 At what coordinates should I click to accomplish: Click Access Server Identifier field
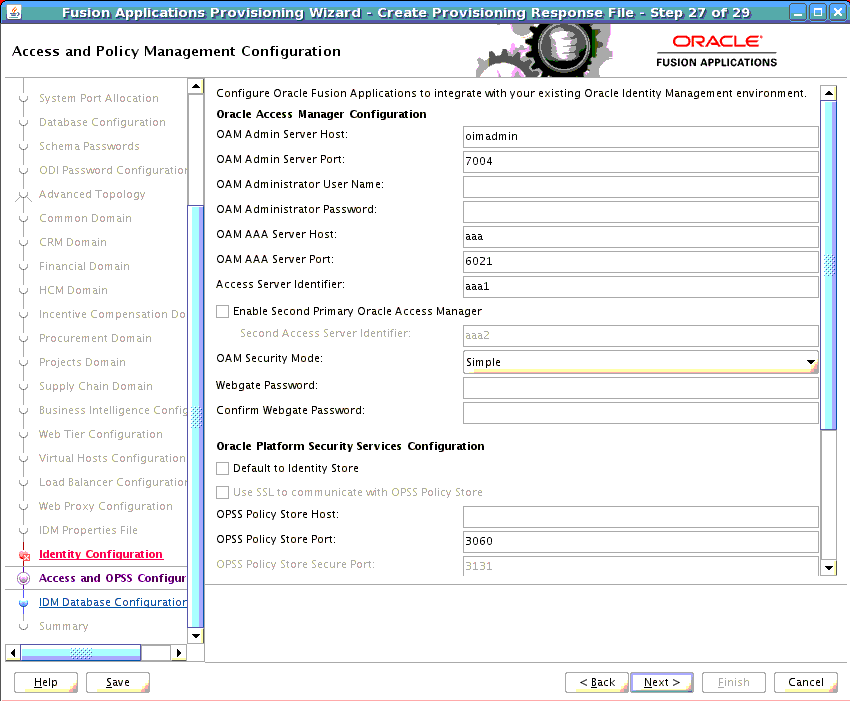point(641,286)
